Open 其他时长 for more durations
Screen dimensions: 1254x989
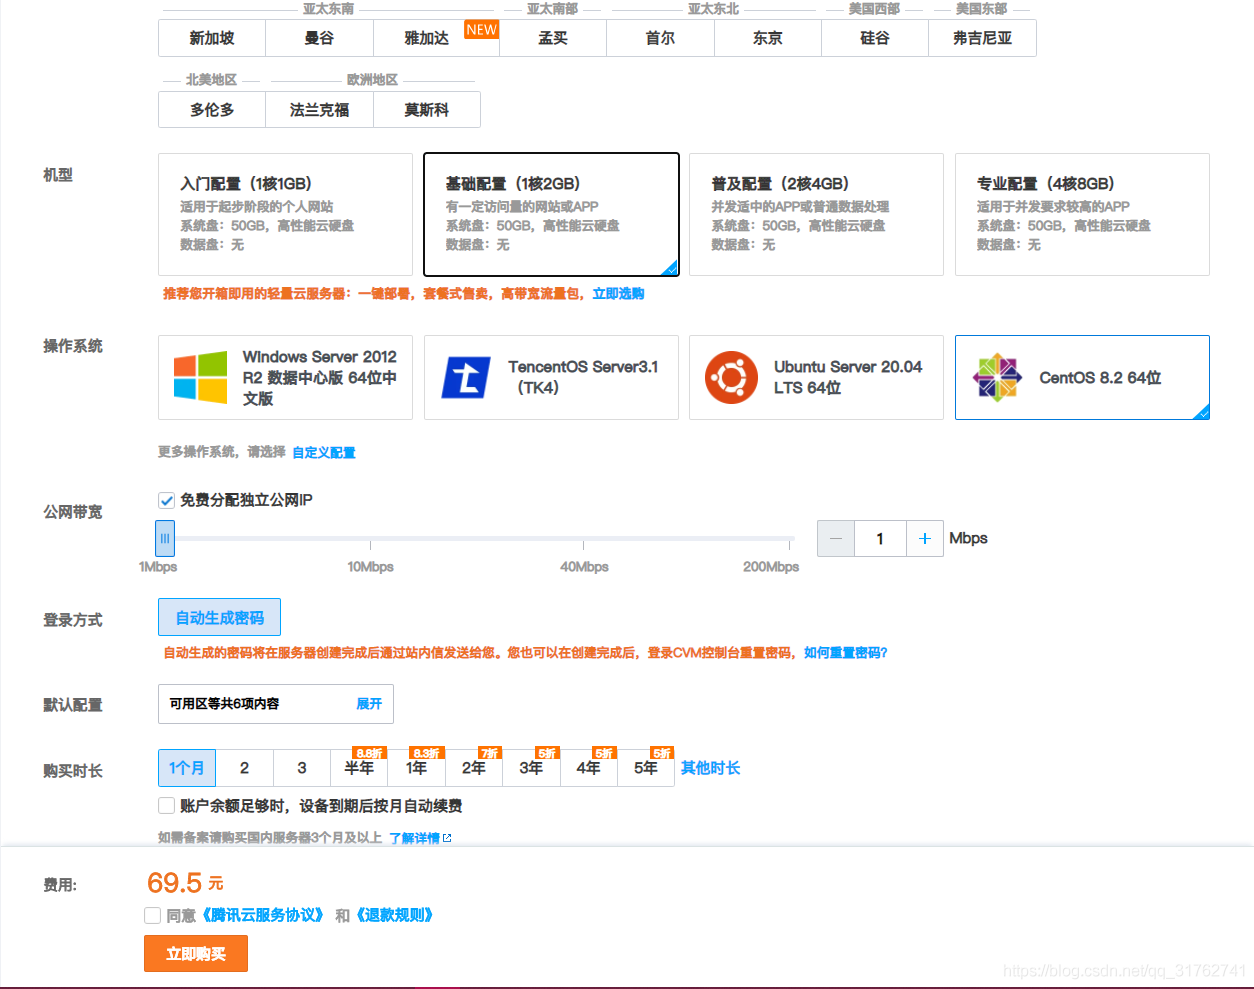click(x=710, y=768)
